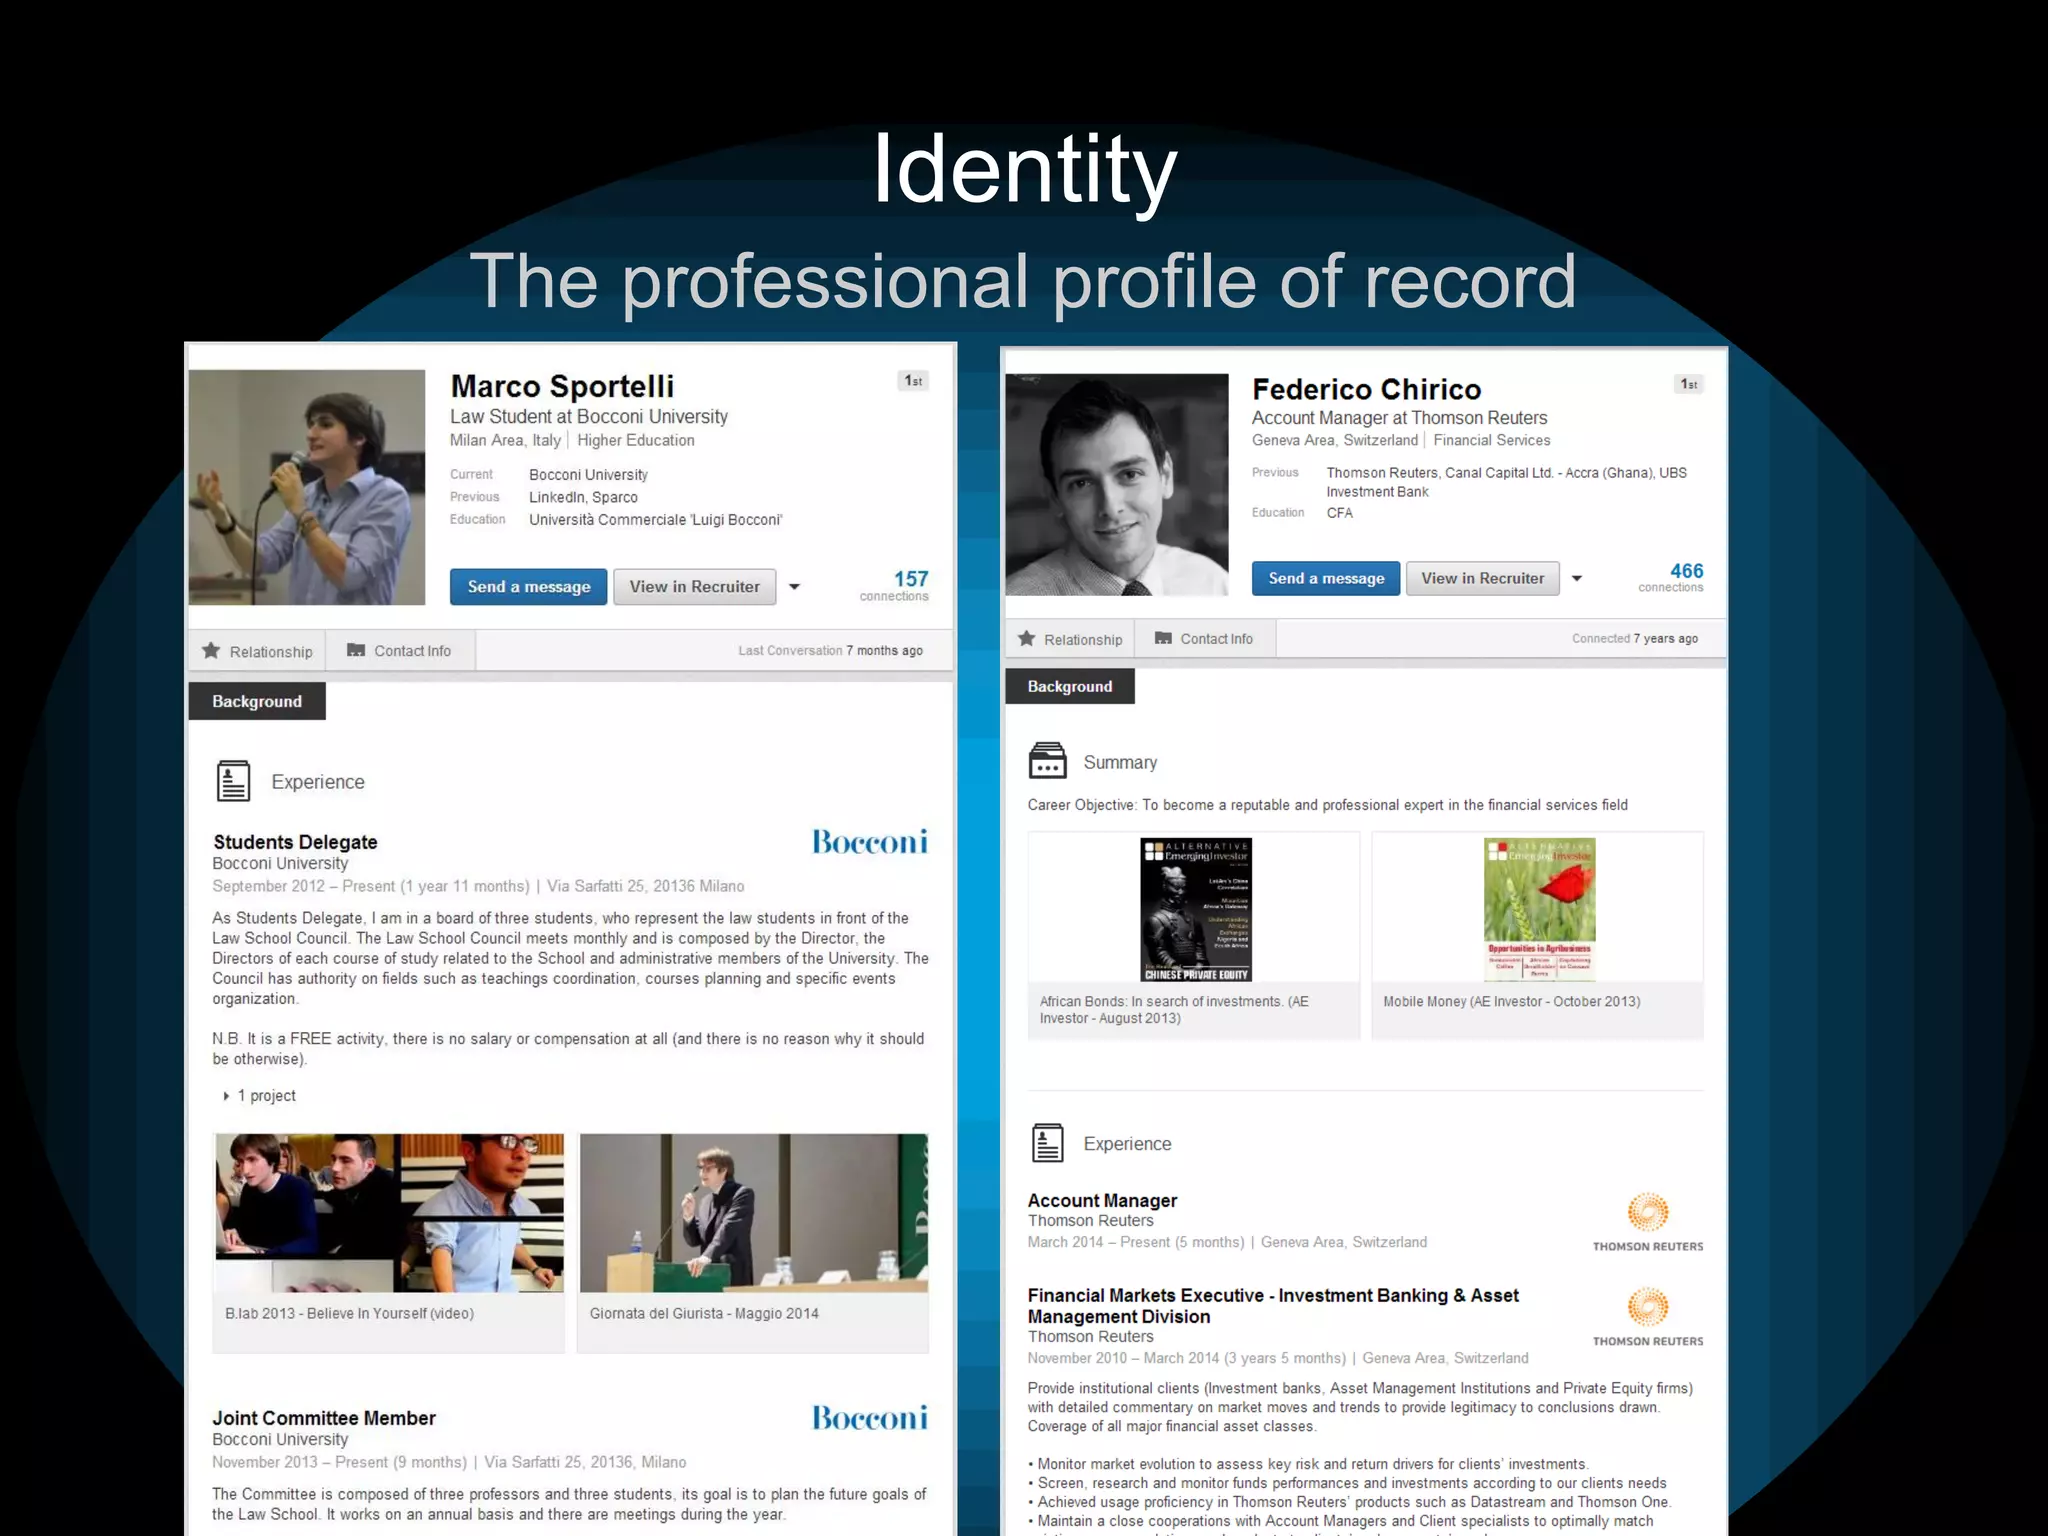Click the Joint Committee Member job title
2048x1536 pixels.
(x=324, y=1418)
